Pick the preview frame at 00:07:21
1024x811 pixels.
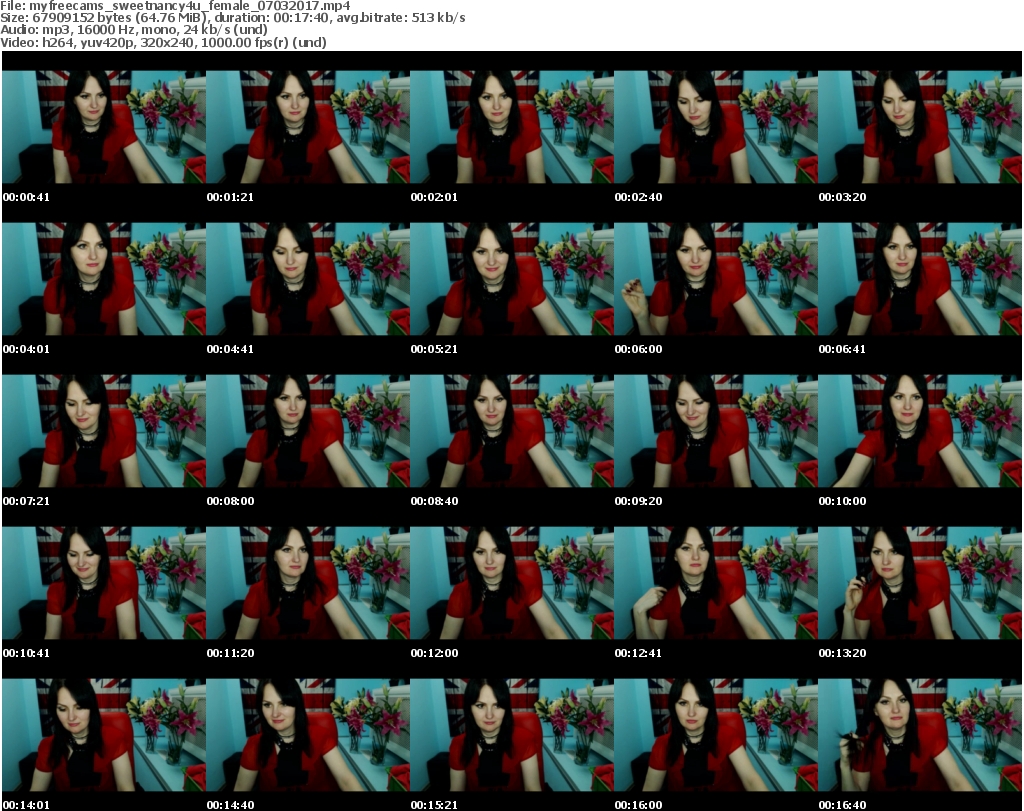pos(104,431)
